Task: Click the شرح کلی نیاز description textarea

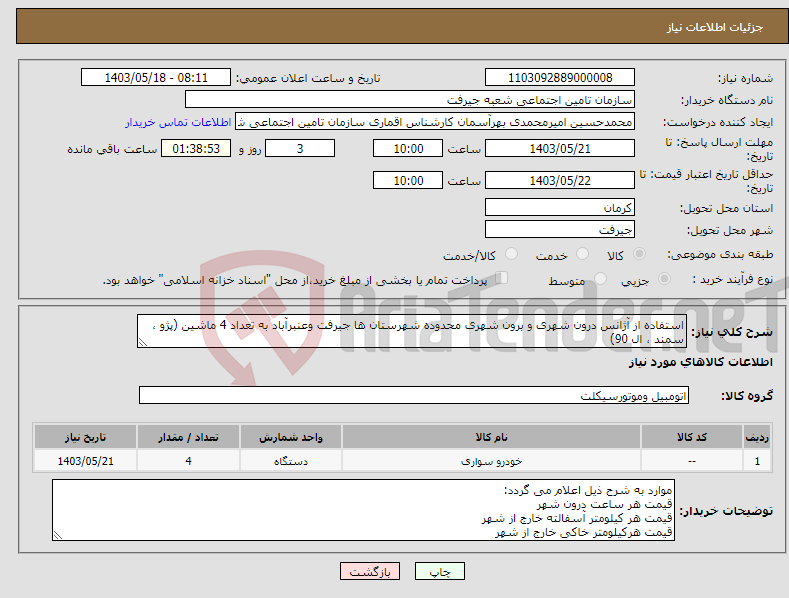Action: pos(412,331)
